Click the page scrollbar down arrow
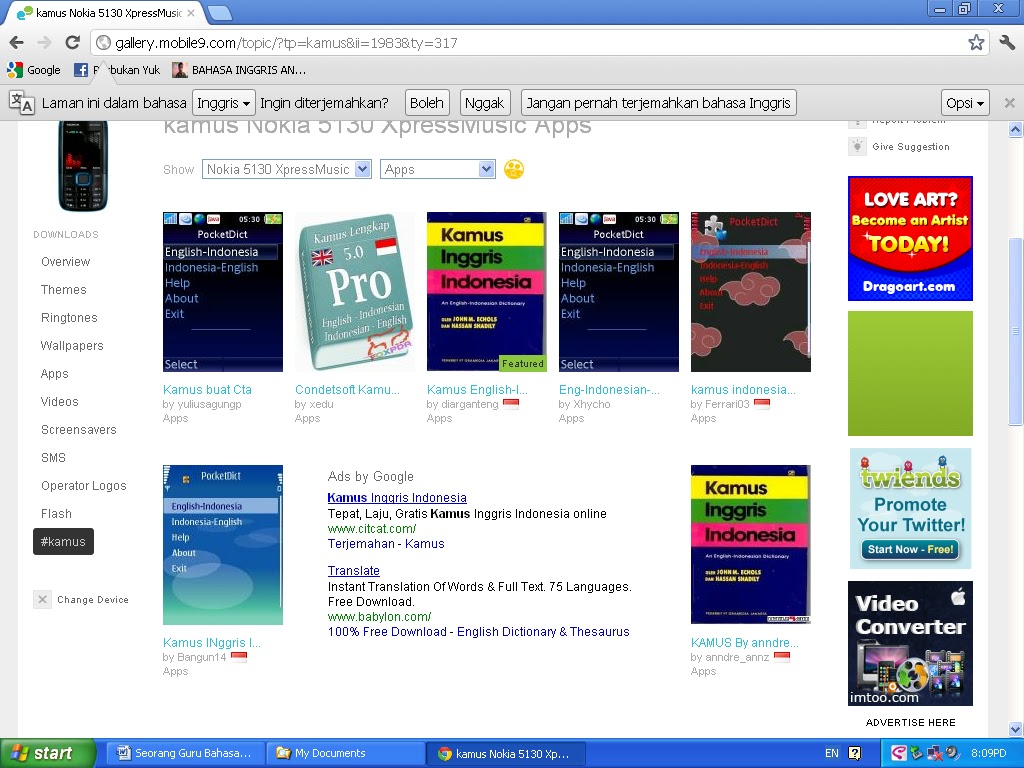 1016,729
